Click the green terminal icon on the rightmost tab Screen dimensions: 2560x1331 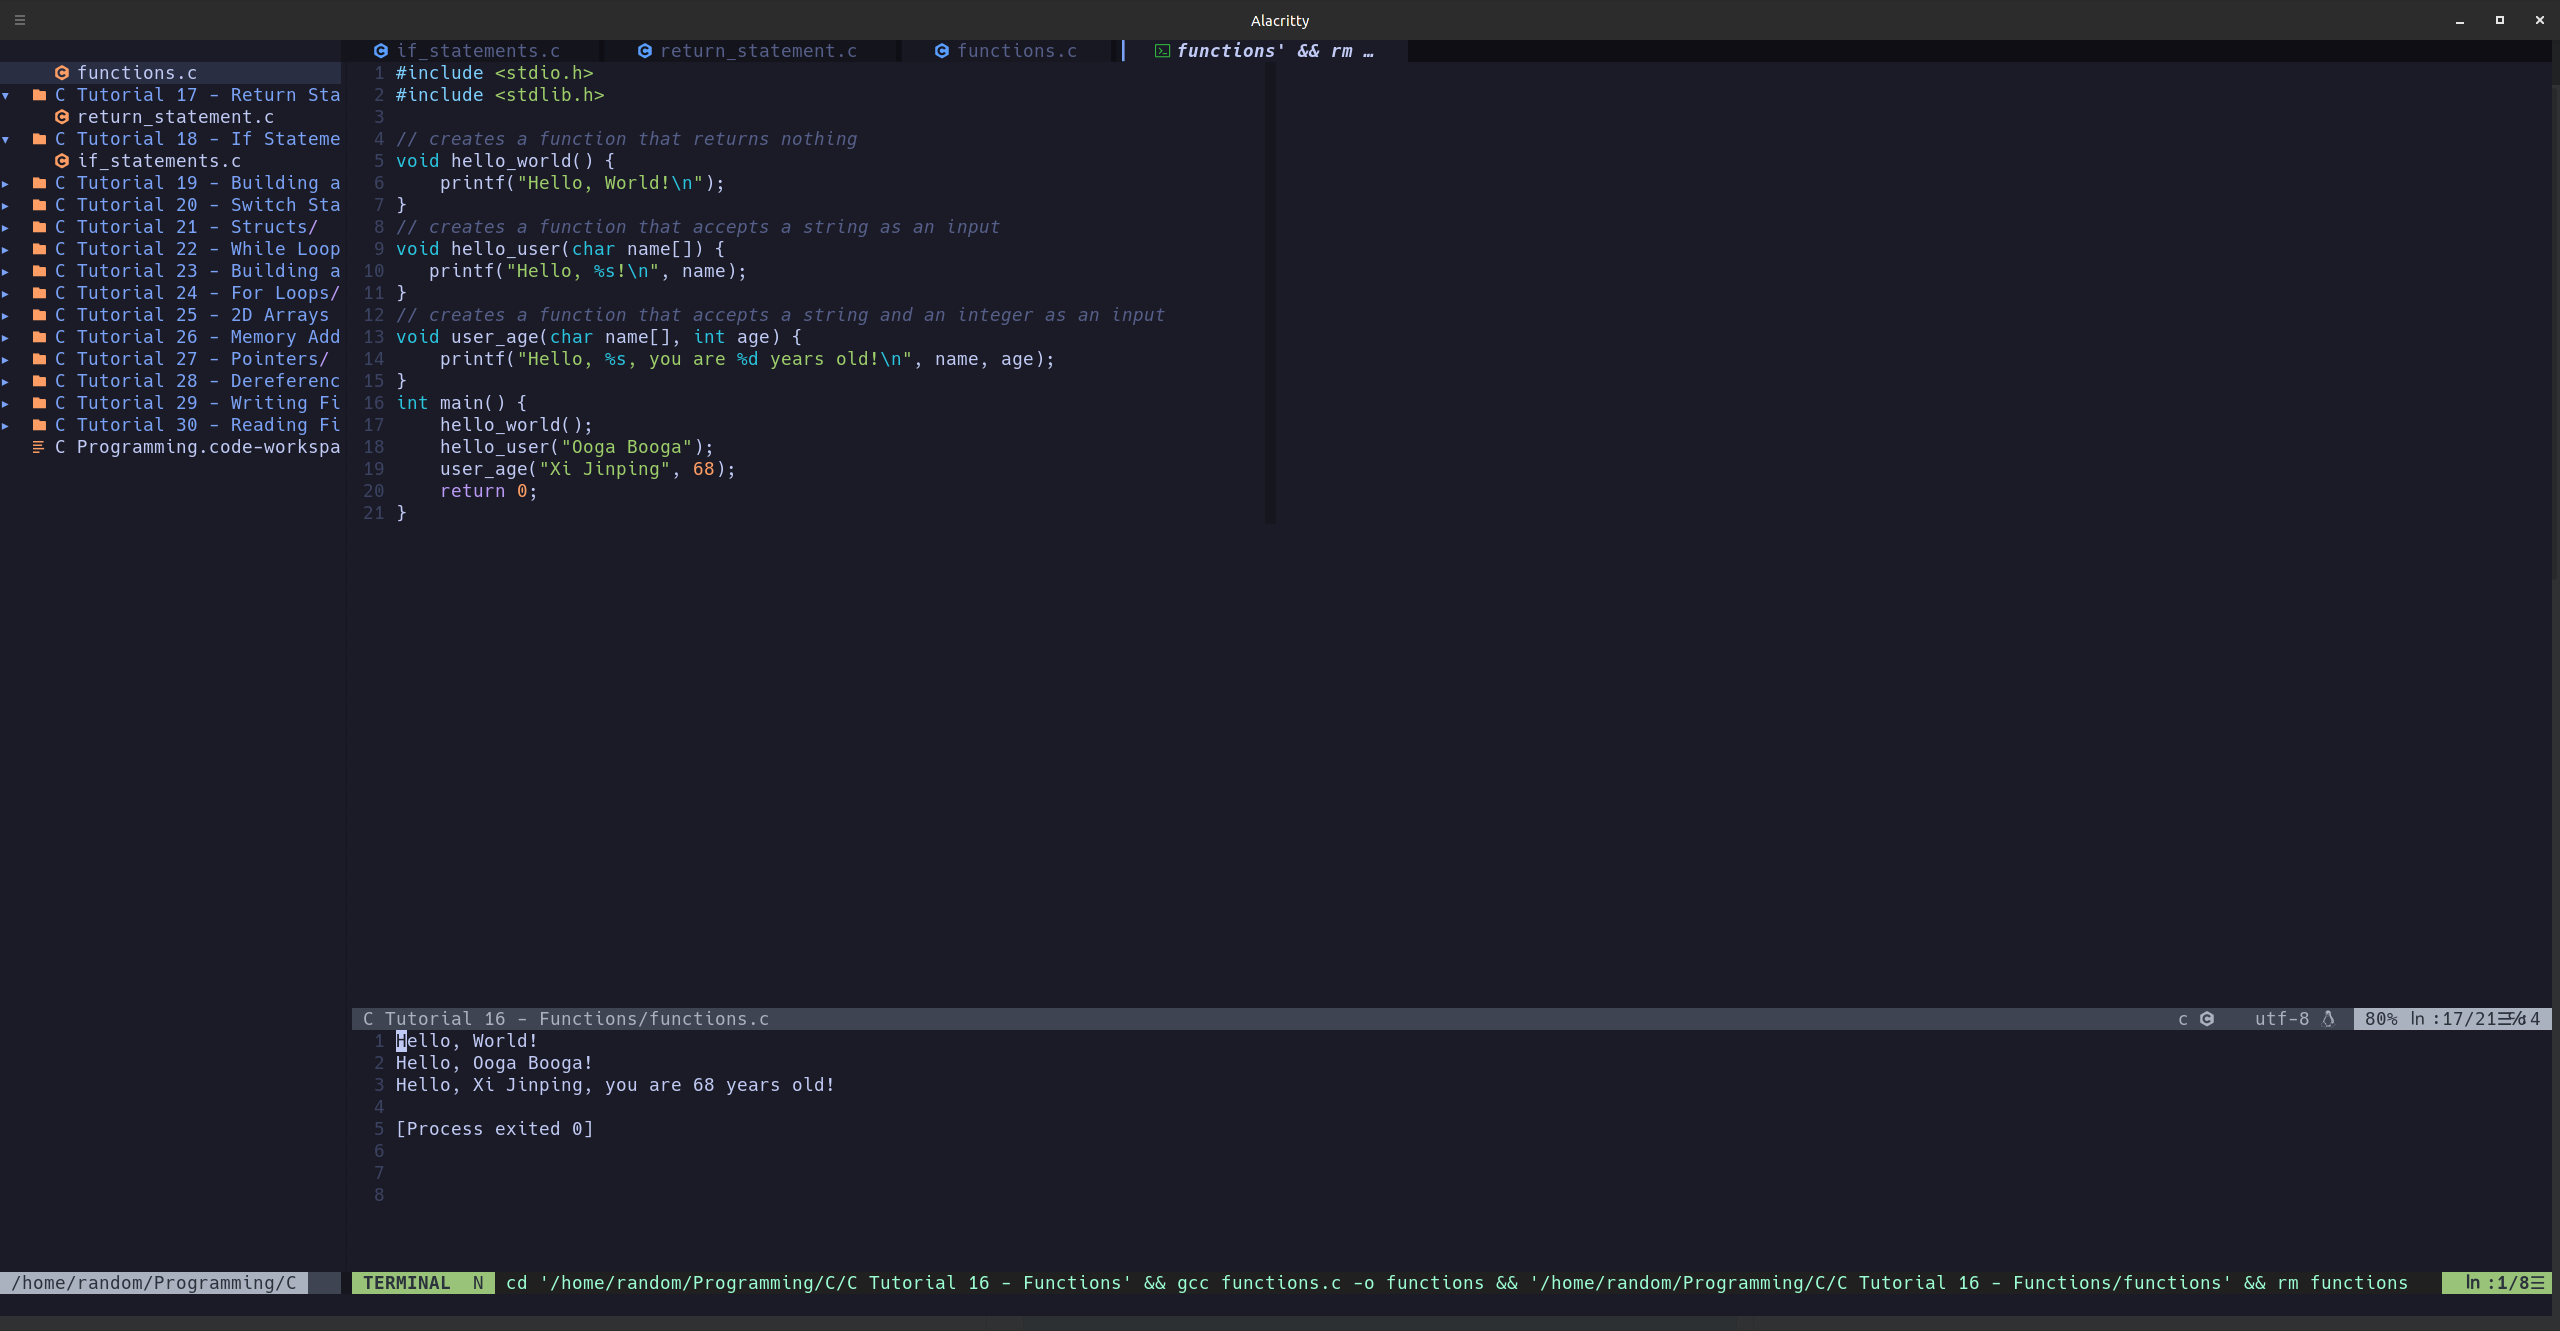(x=1161, y=51)
